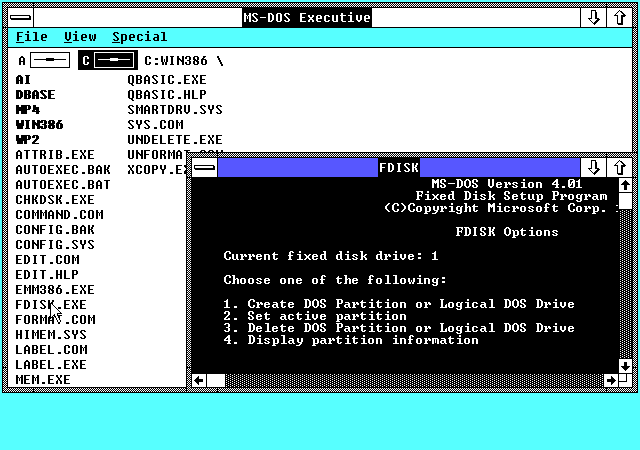Image resolution: width=640 pixels, height=450 pixels.
Task: Click the MS-DOS Executive title bar
Action: click(307, 18)
